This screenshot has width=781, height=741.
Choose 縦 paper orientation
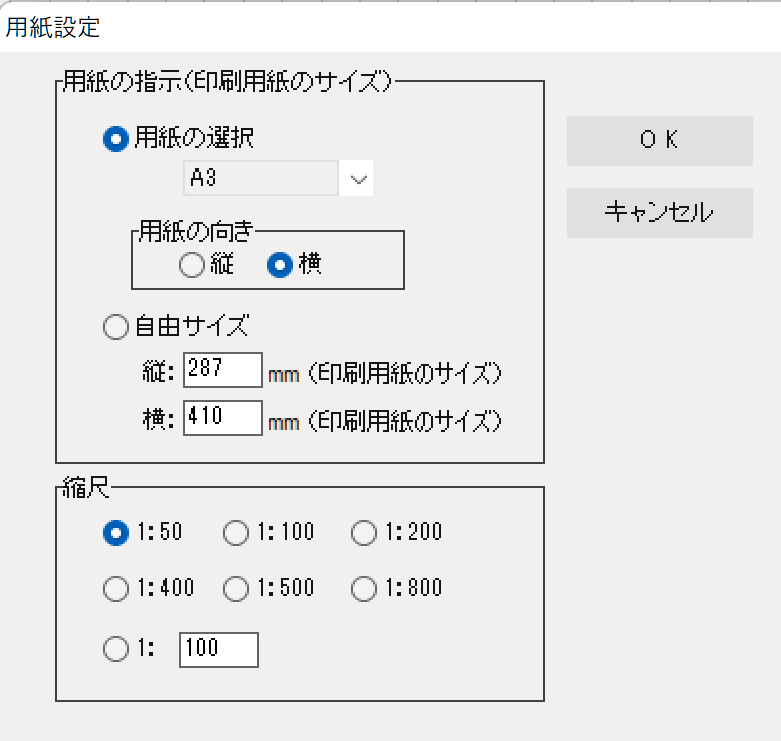(191, 264)
